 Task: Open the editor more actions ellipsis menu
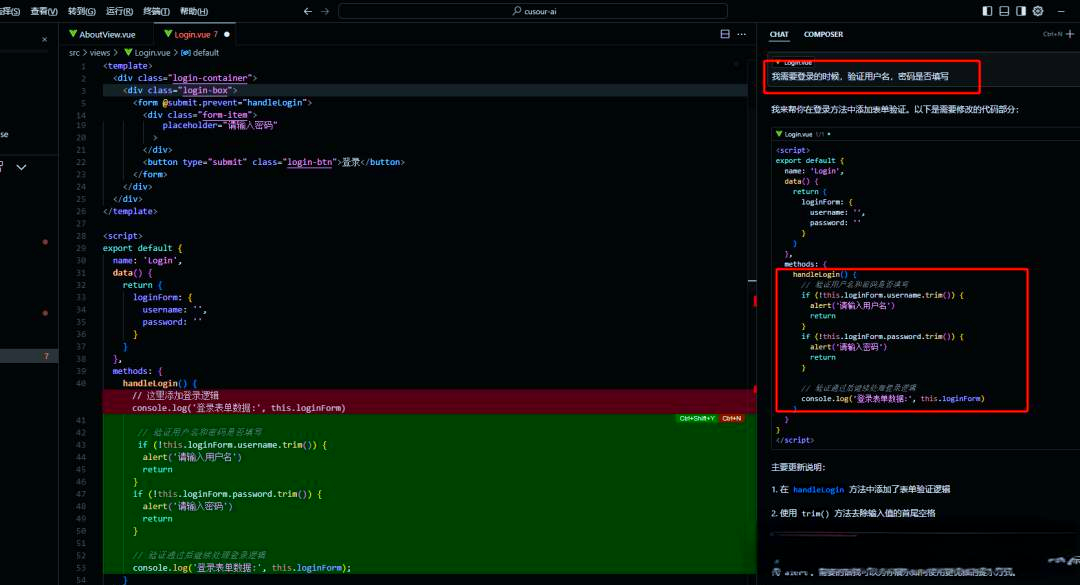(x=741, y=34)
